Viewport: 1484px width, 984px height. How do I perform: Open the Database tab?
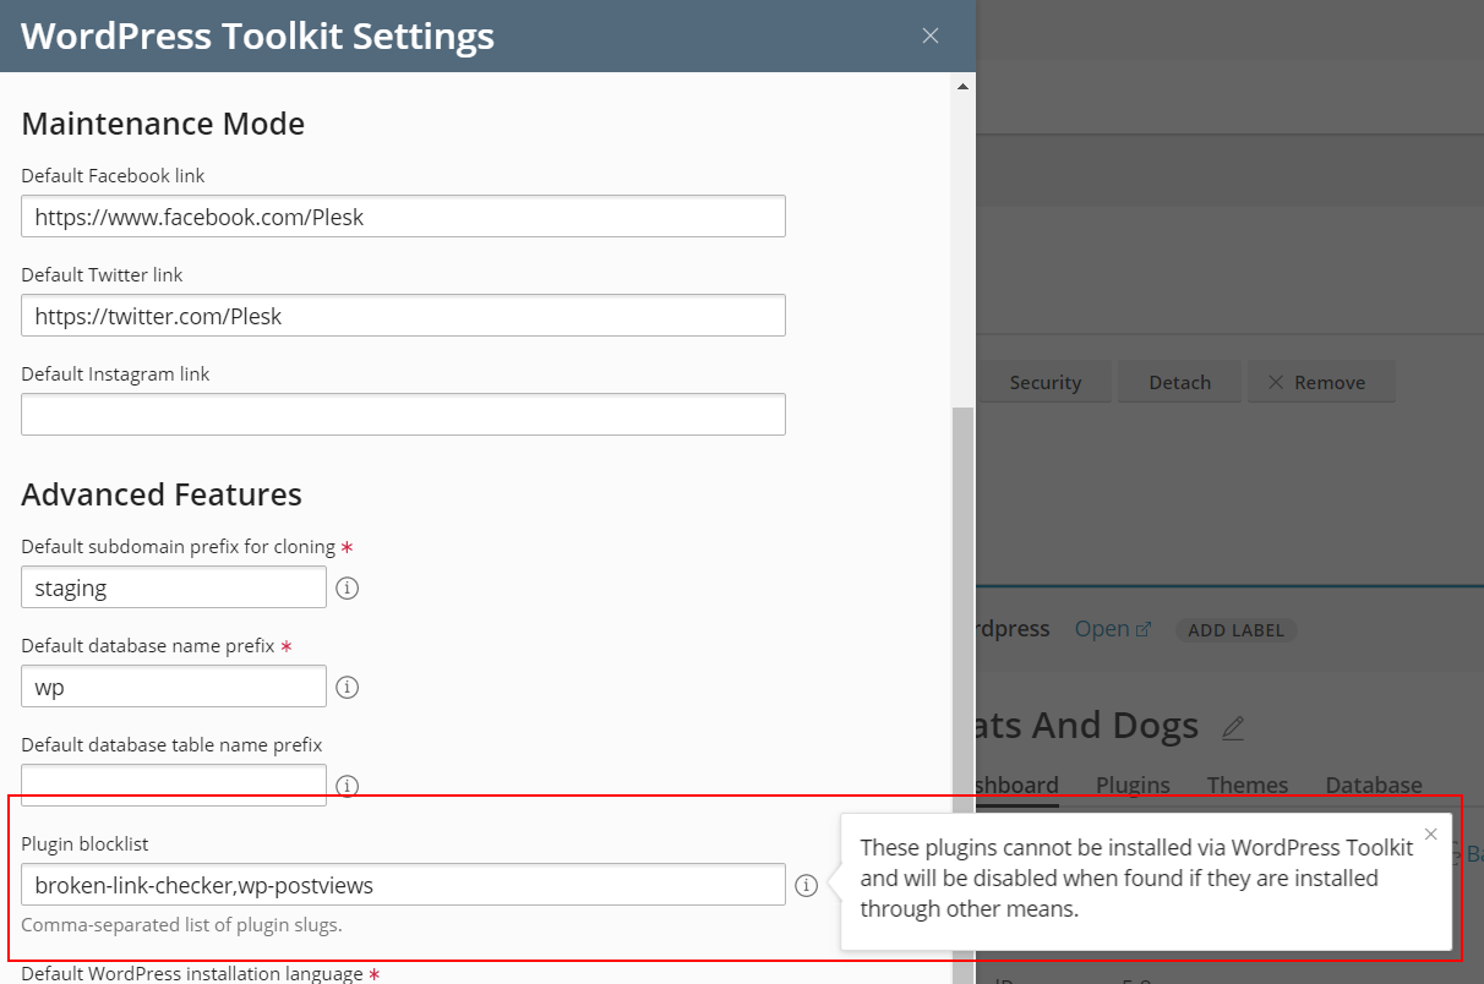[x=1373, y=785]
